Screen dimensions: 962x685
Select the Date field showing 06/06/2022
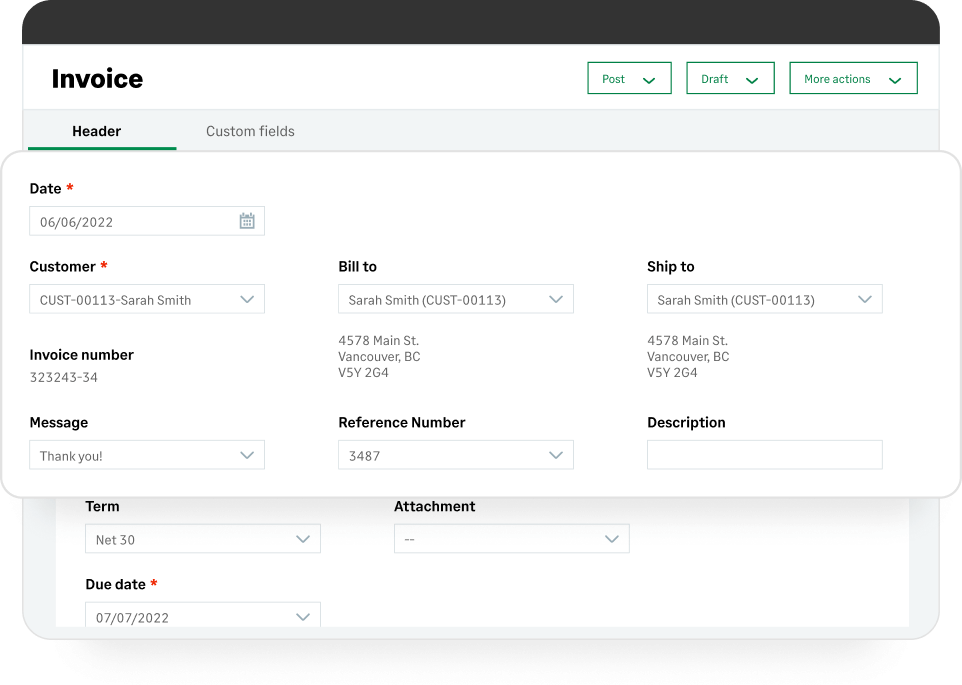(130, 220)
